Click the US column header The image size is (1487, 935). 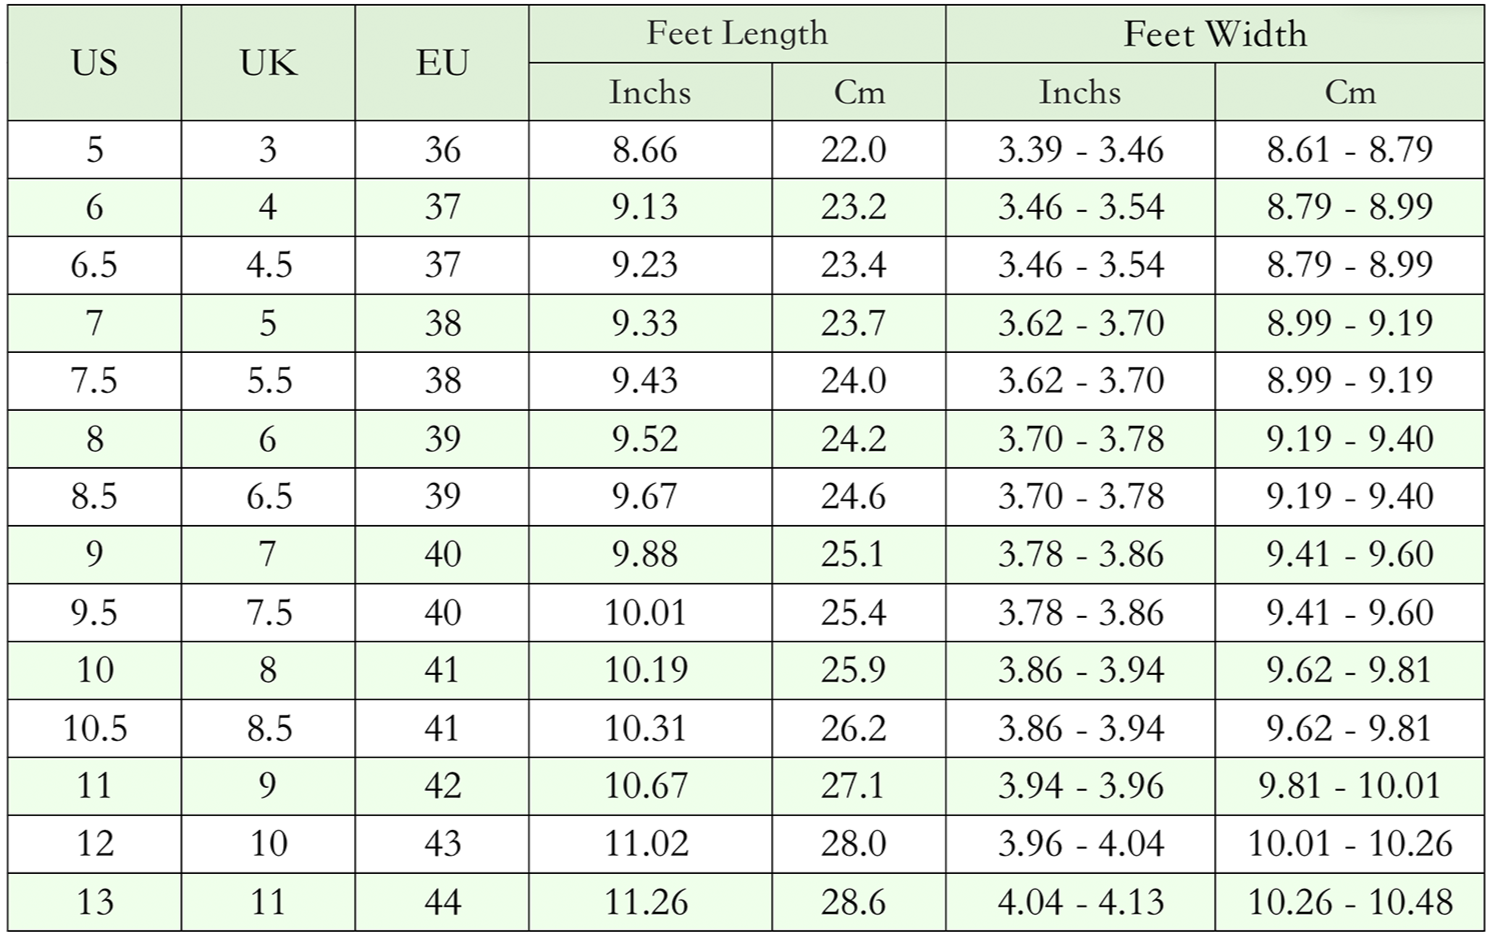coord(95,63)
